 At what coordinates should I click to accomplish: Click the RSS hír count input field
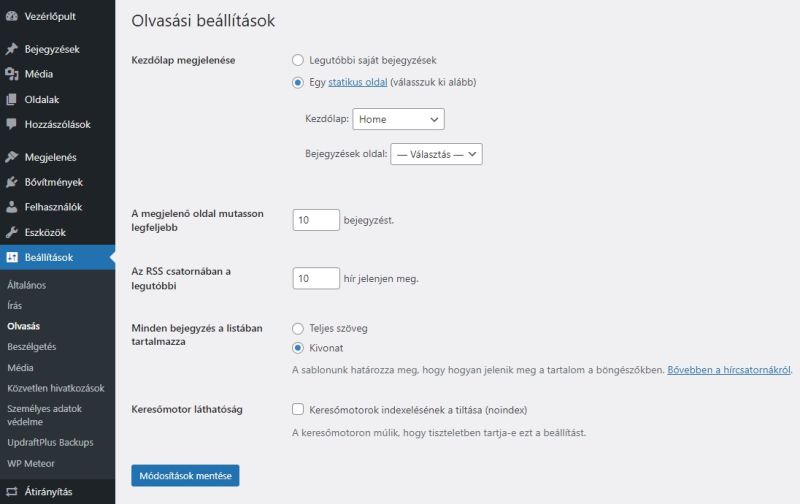[316, 279]
